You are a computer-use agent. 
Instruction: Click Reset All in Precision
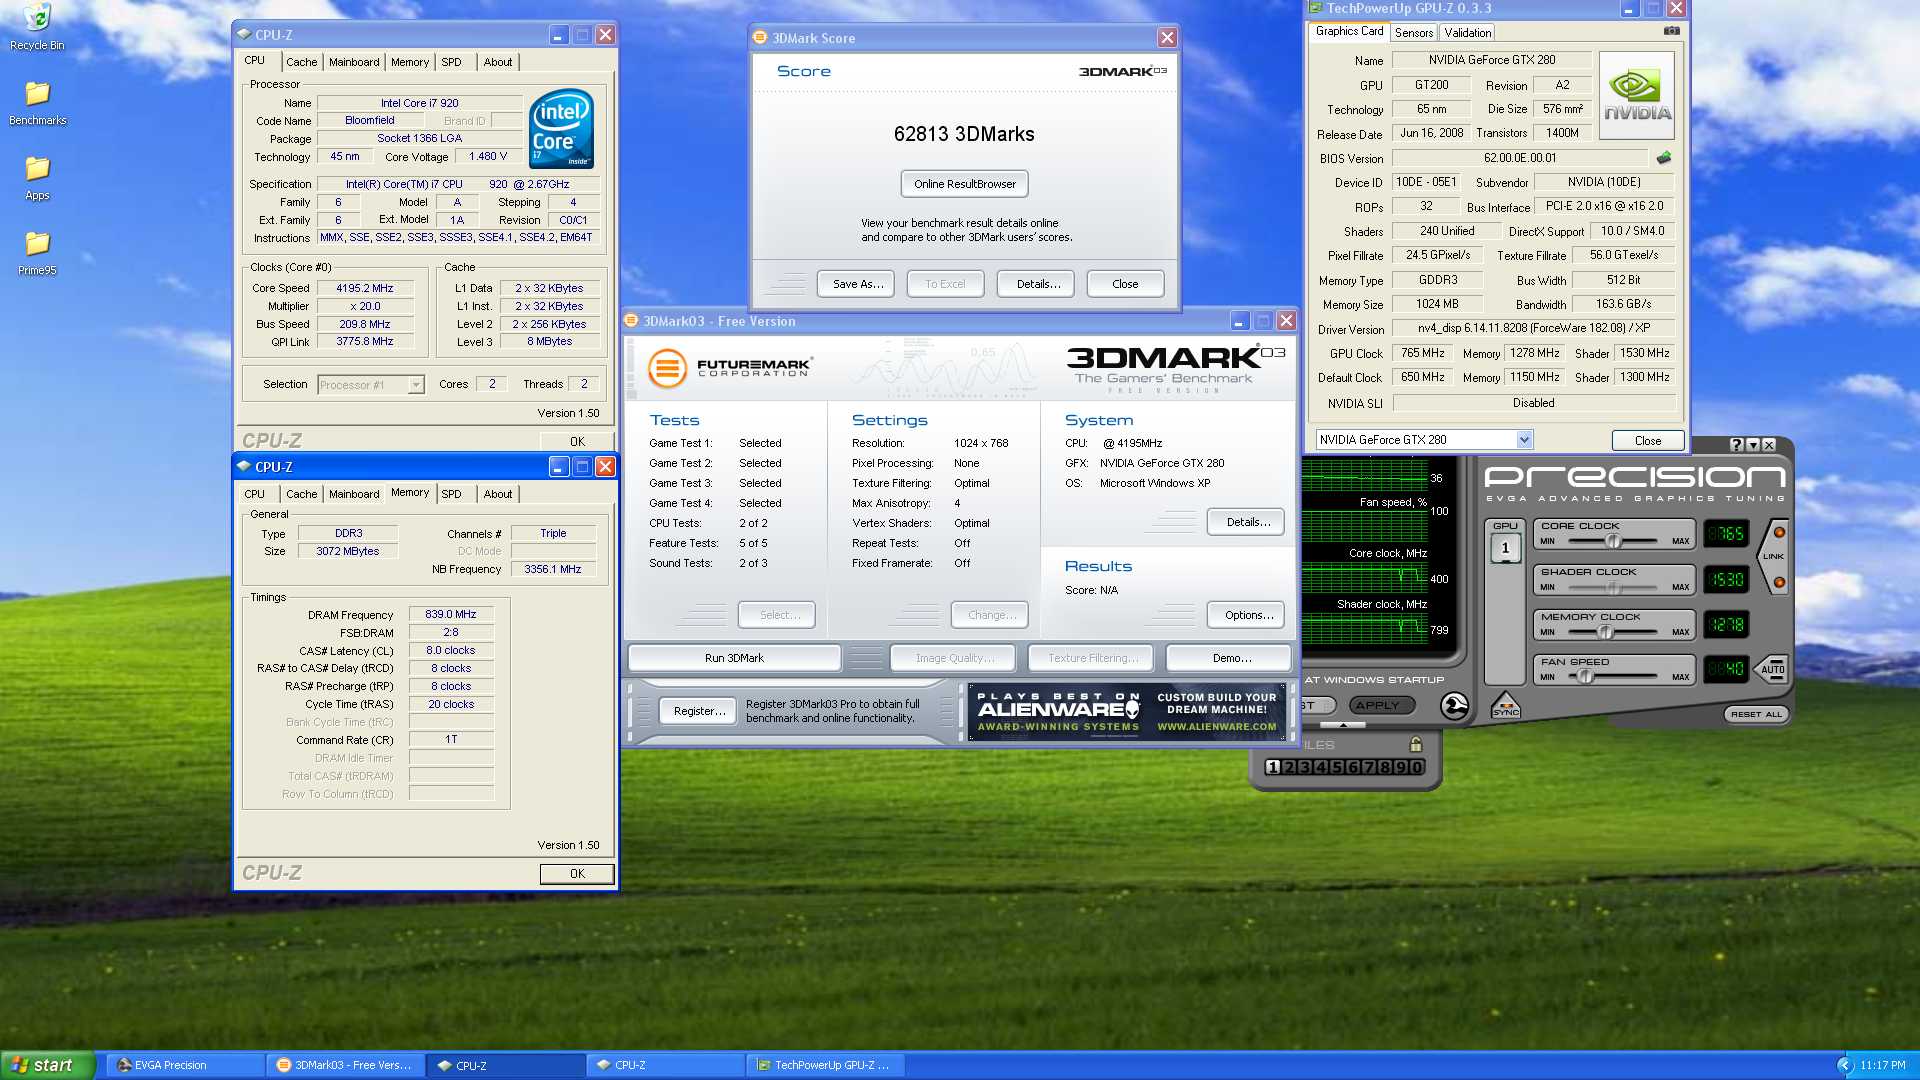click(1756, 714)
